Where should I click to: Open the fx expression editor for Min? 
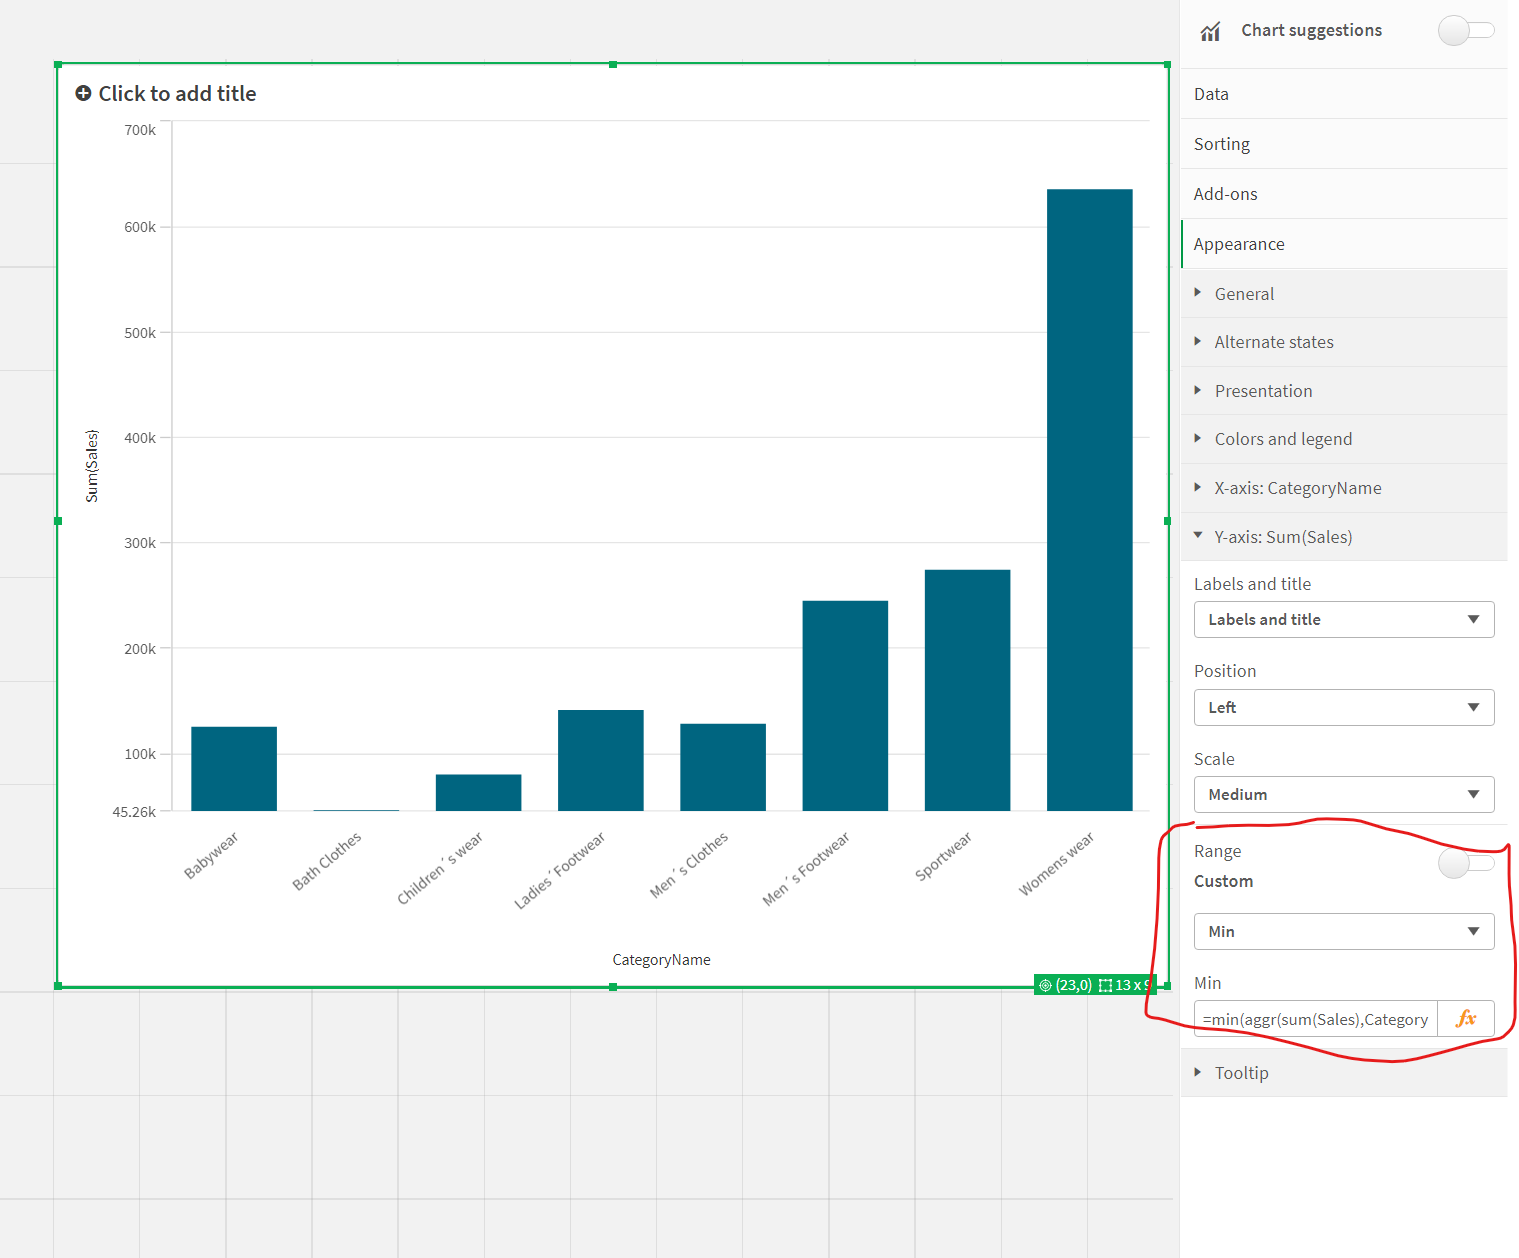click(1465, 1018)
